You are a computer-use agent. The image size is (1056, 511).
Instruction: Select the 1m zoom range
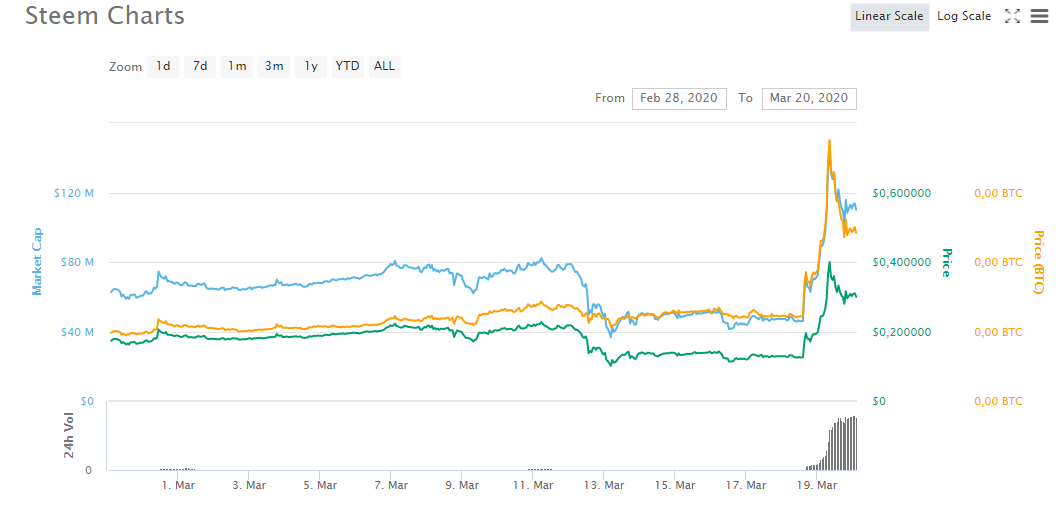(237, 66)
